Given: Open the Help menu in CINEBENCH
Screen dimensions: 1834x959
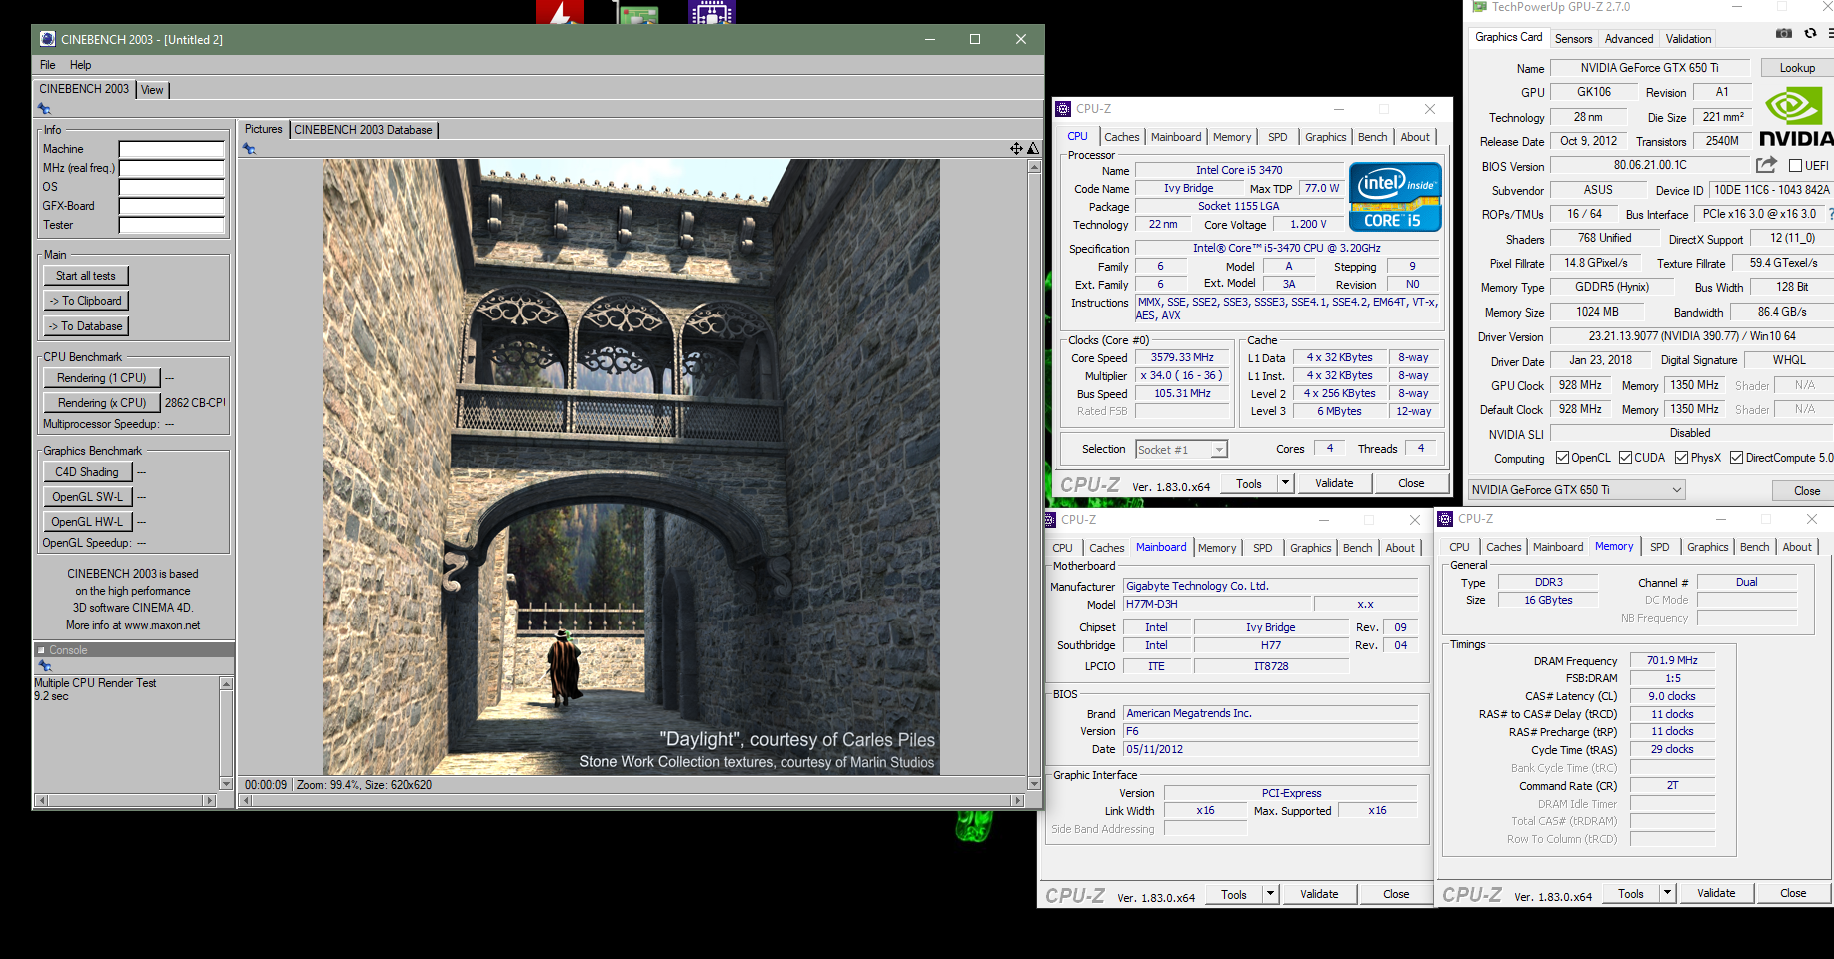Looking at the screenshot, I should click(80, 65).
